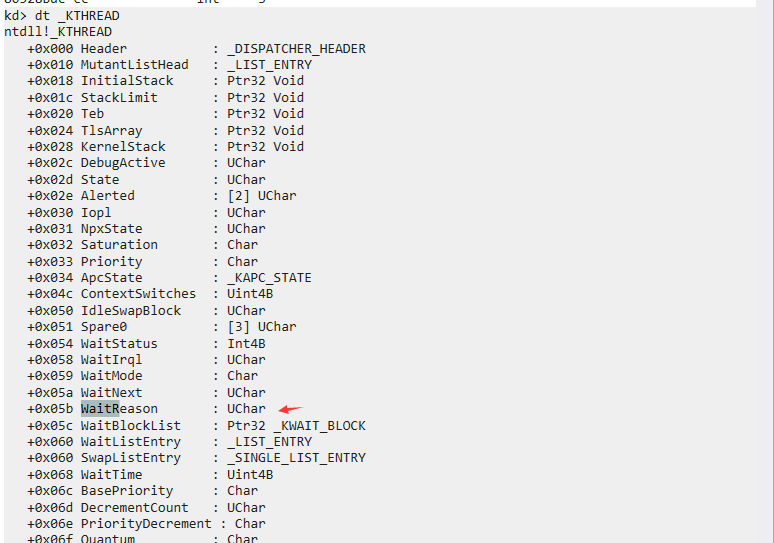Click the Ptr32 _KWAIT_BLOCK type text
774x543 pixels.
coord(296,426)
